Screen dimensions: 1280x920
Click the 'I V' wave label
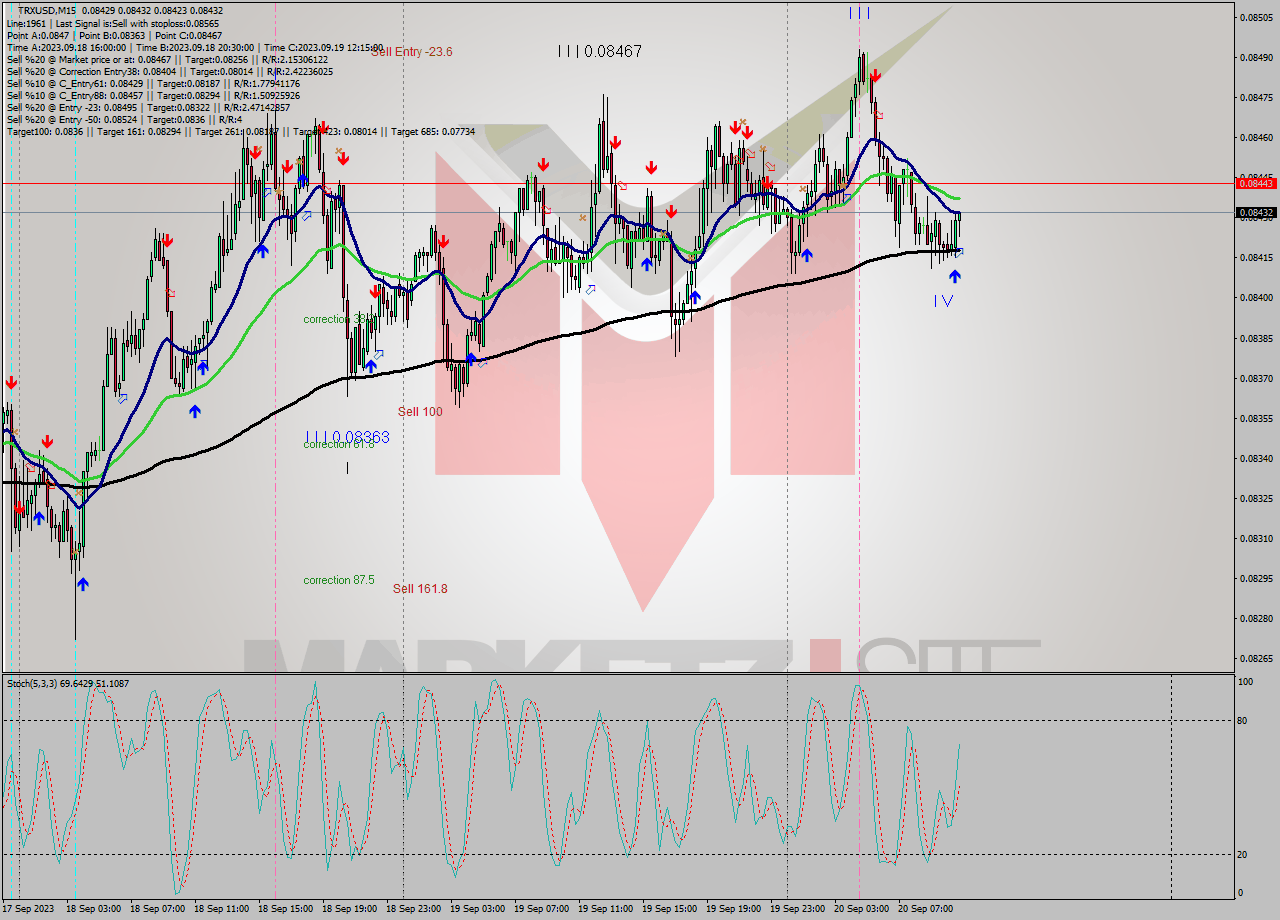point(943,300)
